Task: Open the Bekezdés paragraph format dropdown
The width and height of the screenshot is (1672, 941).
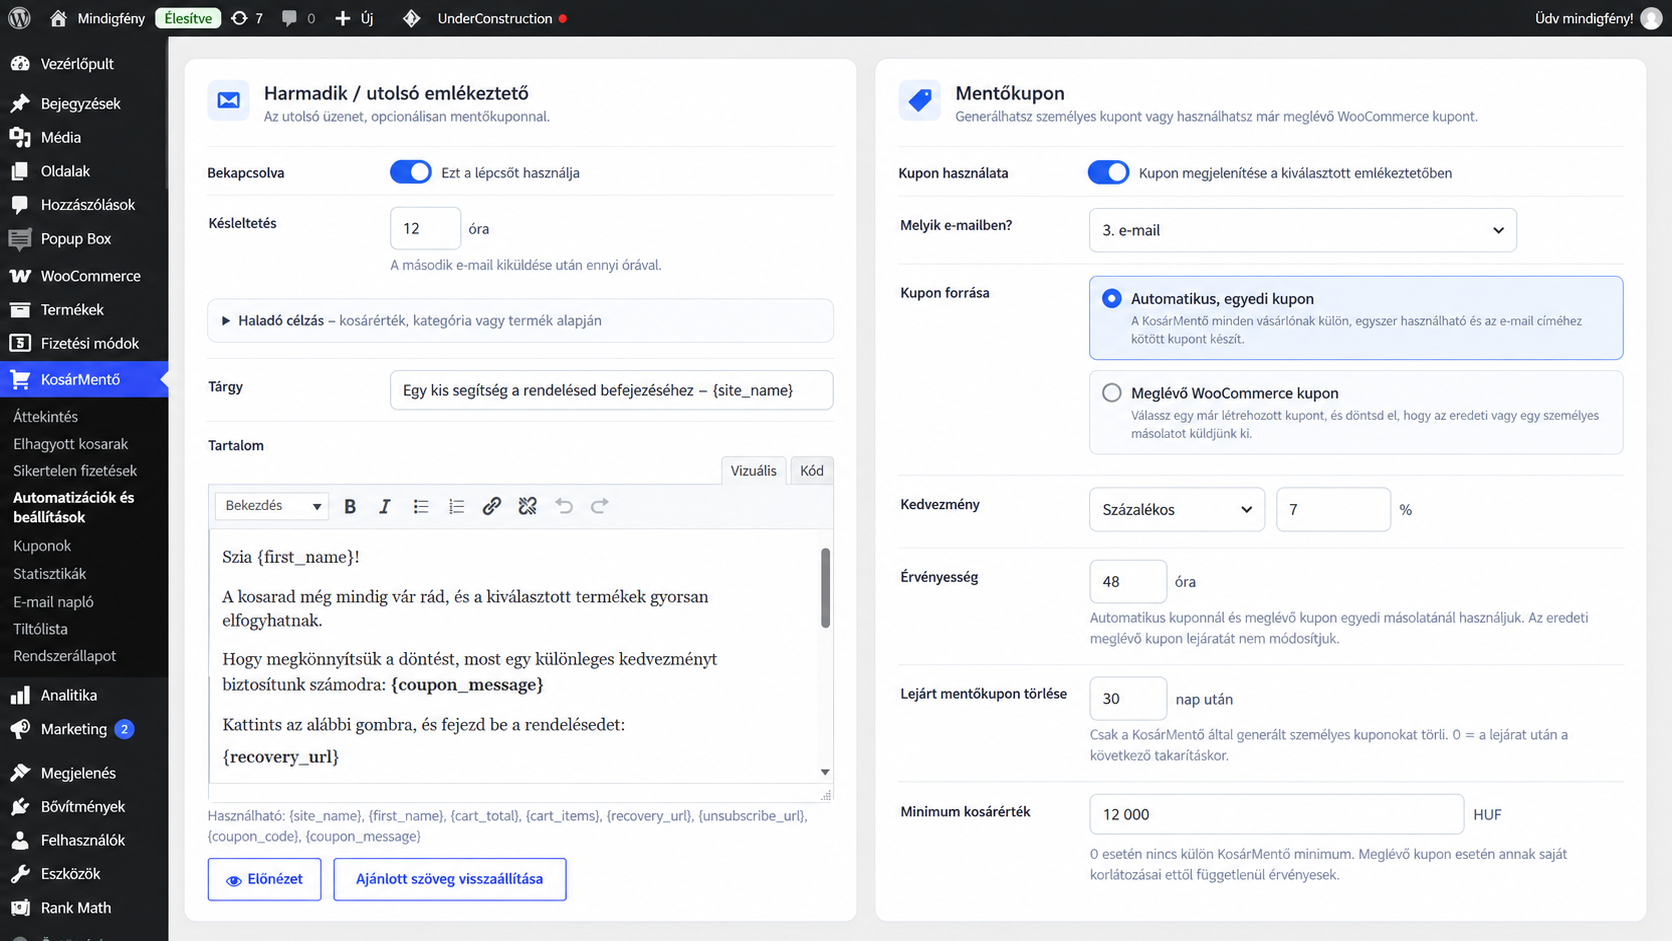Action: (x=272, y=506)
